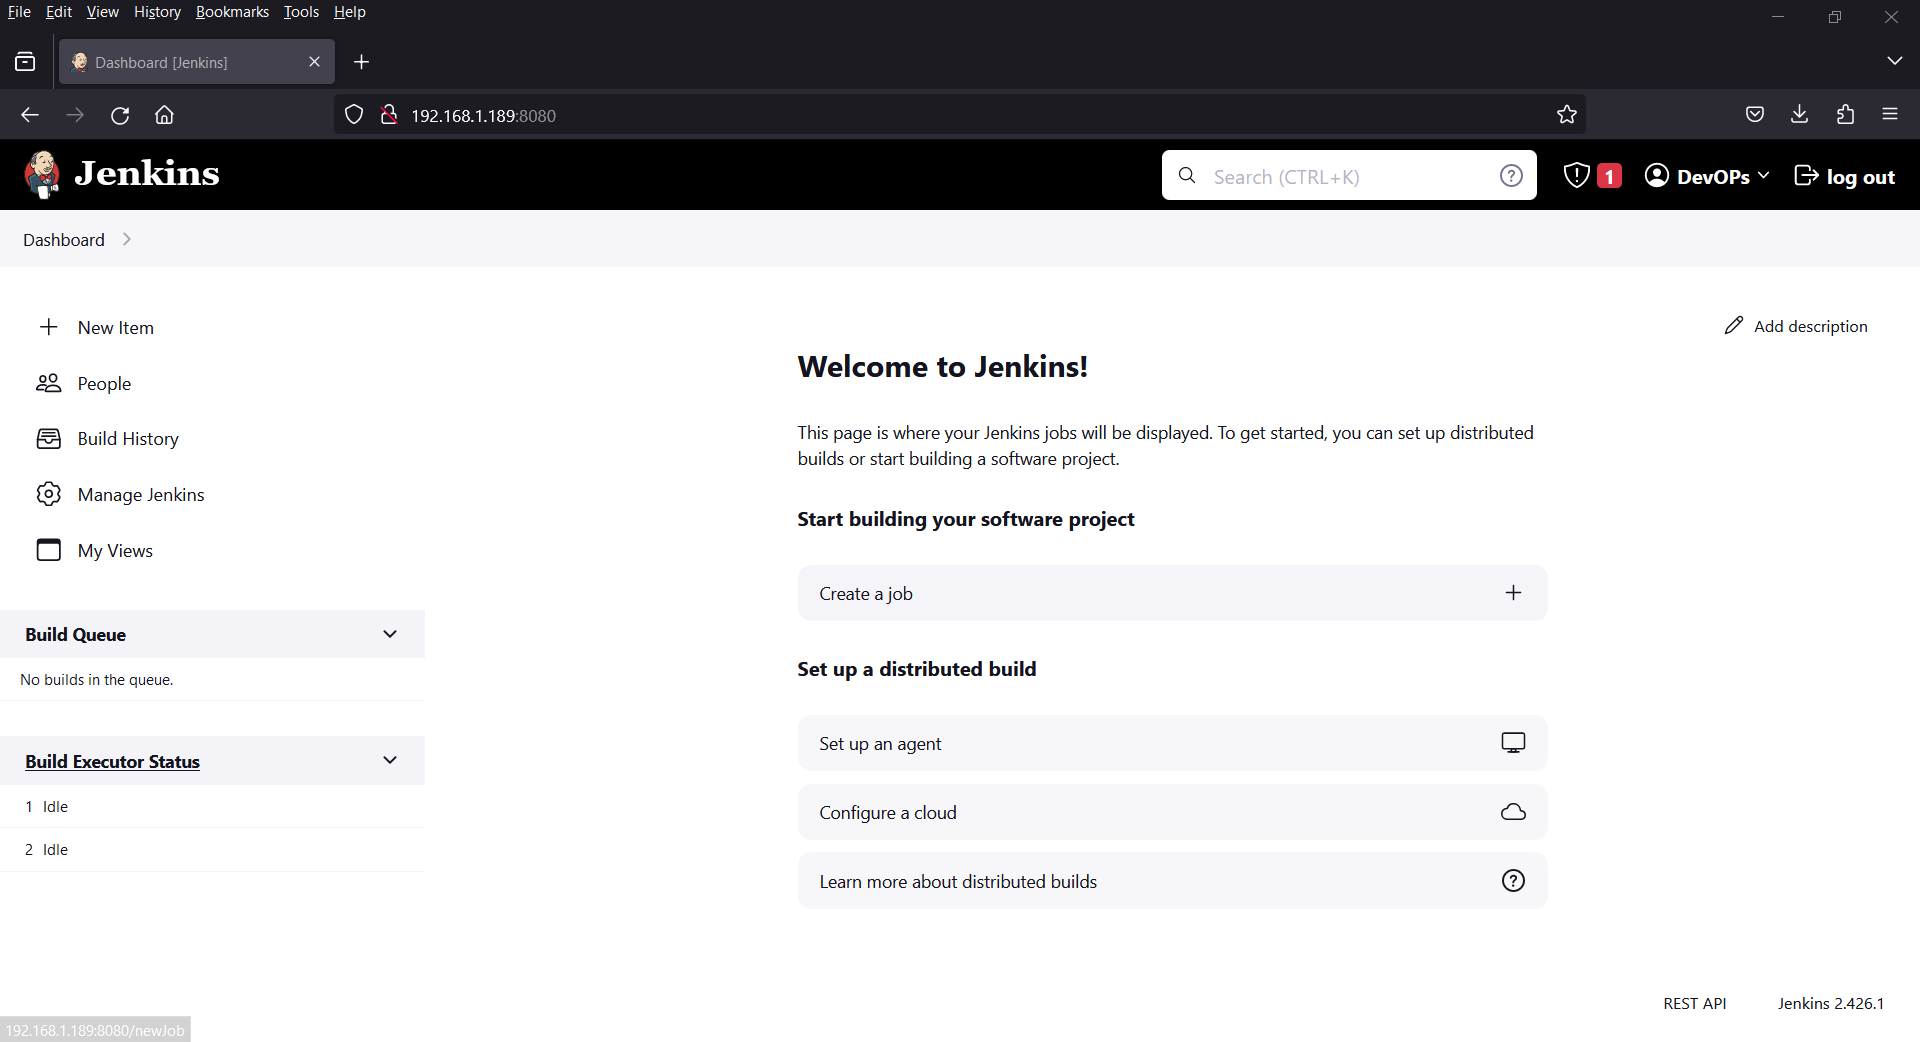1920x1042 pixels.
Task: Open a new browser tab with plus
Action: [x=362, y=62]
